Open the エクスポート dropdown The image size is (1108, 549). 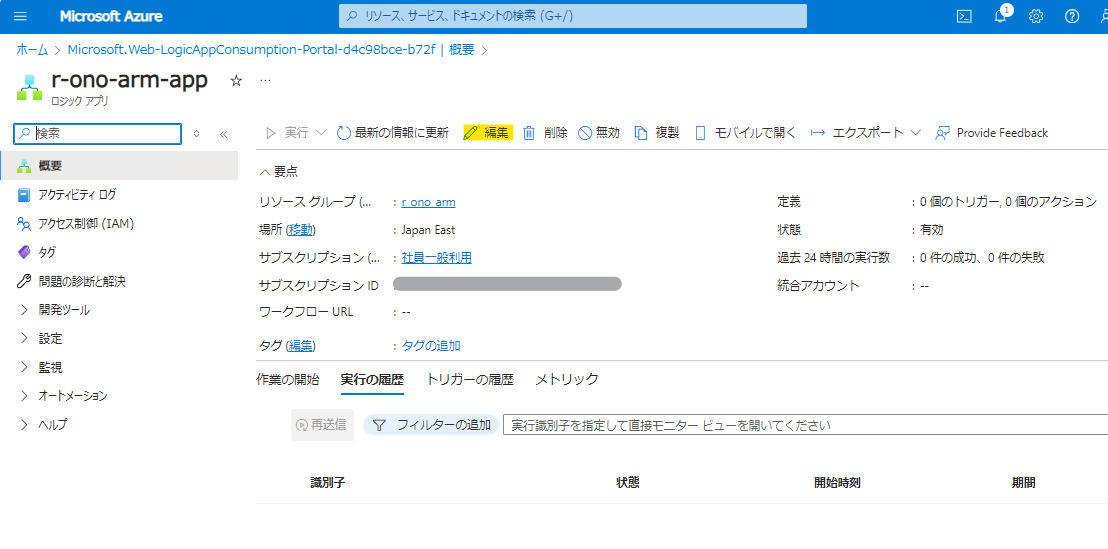[x=866, y=133]
